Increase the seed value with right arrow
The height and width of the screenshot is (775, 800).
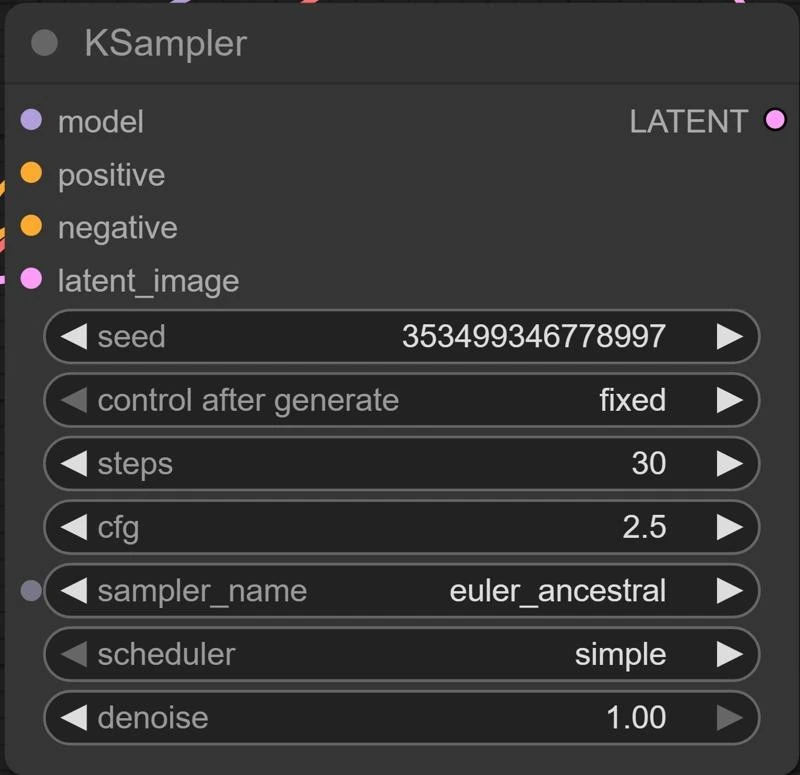coord(729,336)
